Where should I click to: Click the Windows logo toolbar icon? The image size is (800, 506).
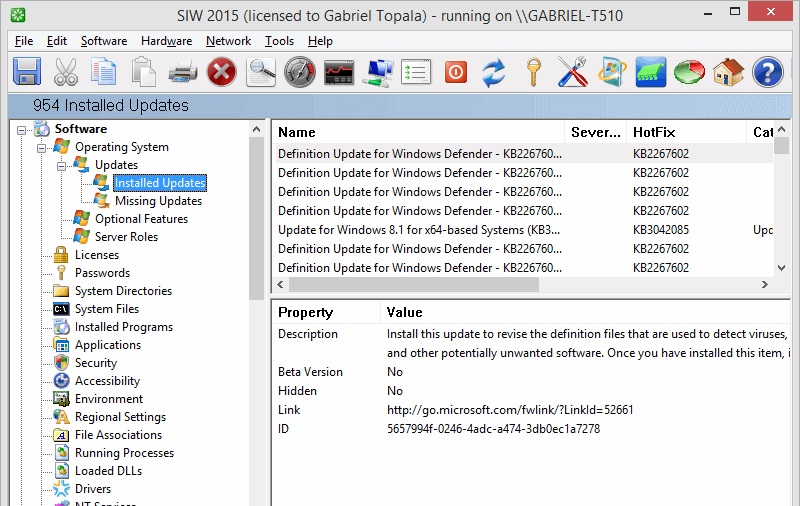point(612,72)
